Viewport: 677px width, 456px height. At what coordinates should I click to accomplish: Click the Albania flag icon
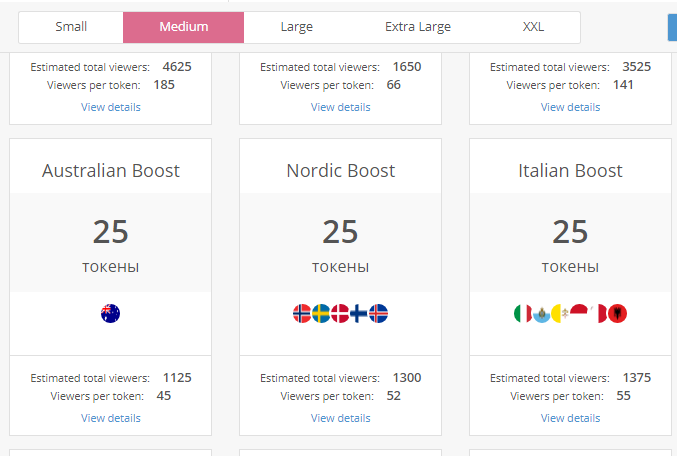617,314
